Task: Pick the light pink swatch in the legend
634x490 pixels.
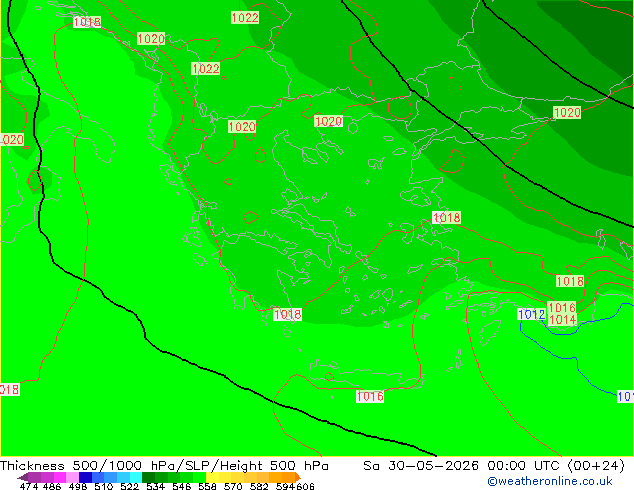Action: pos(72,477)
